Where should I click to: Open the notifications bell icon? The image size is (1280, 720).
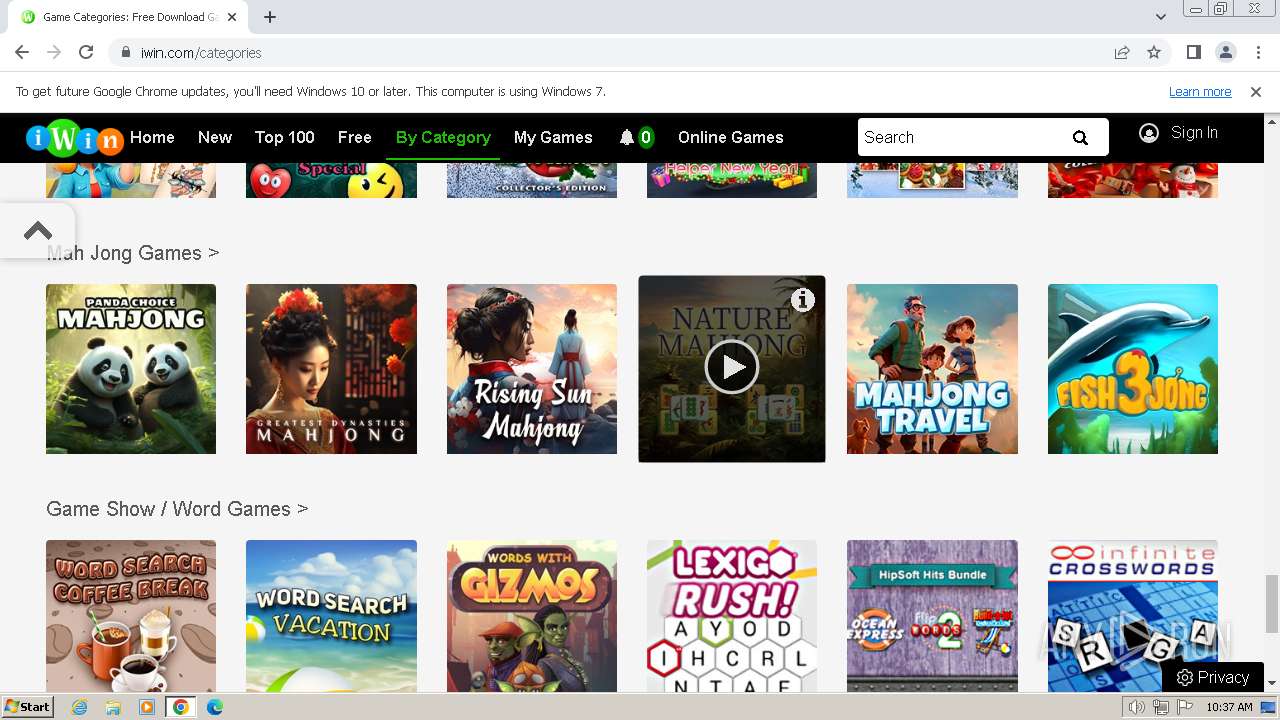click(x=627, y=138)
